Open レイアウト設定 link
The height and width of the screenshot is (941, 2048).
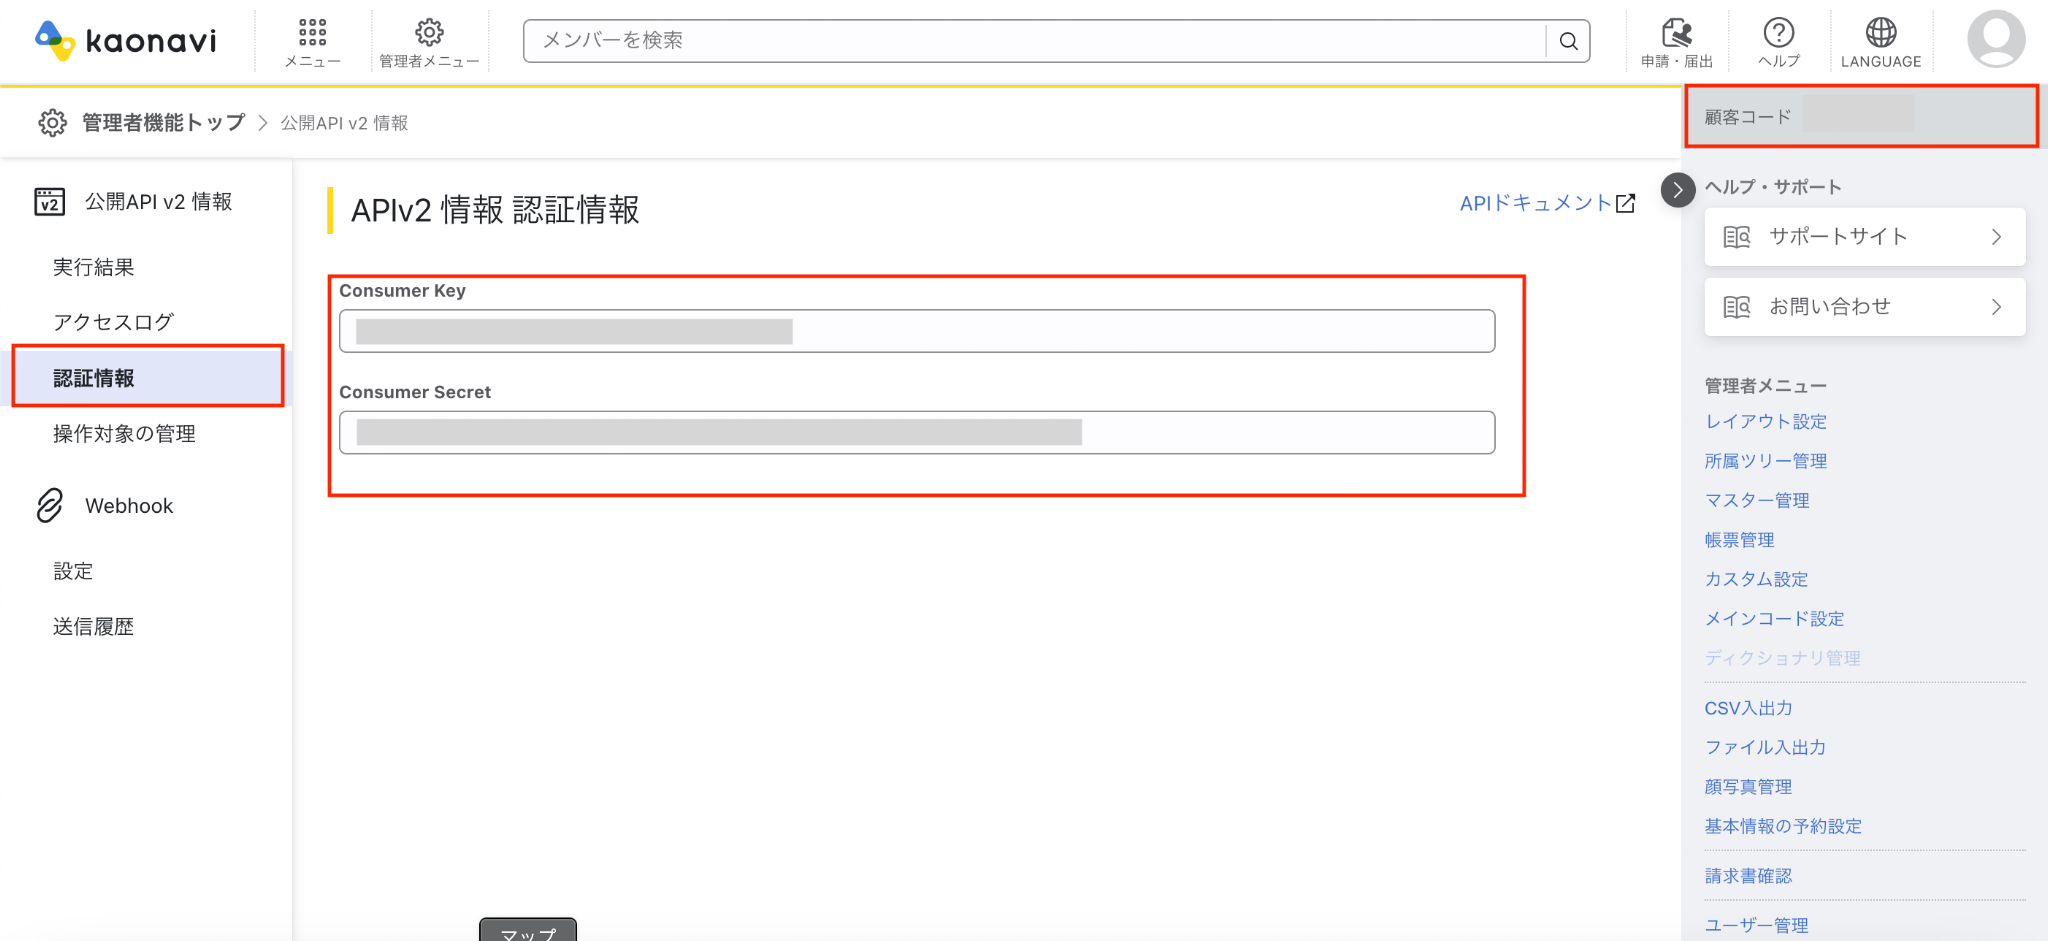(x=1766, y=421)
